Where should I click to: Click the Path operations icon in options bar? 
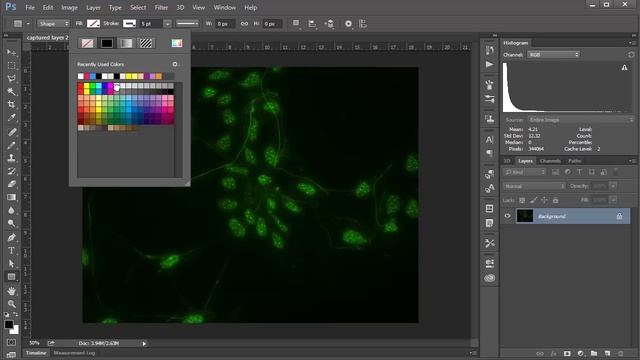pos(296,24)
